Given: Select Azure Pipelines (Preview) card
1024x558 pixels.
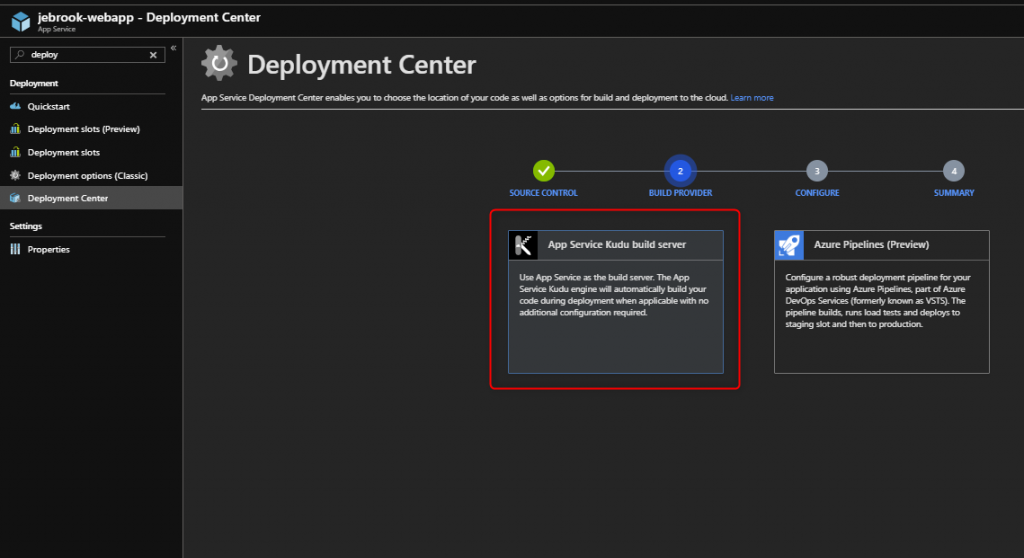Looking at the screenshot, I should (882, 302).
